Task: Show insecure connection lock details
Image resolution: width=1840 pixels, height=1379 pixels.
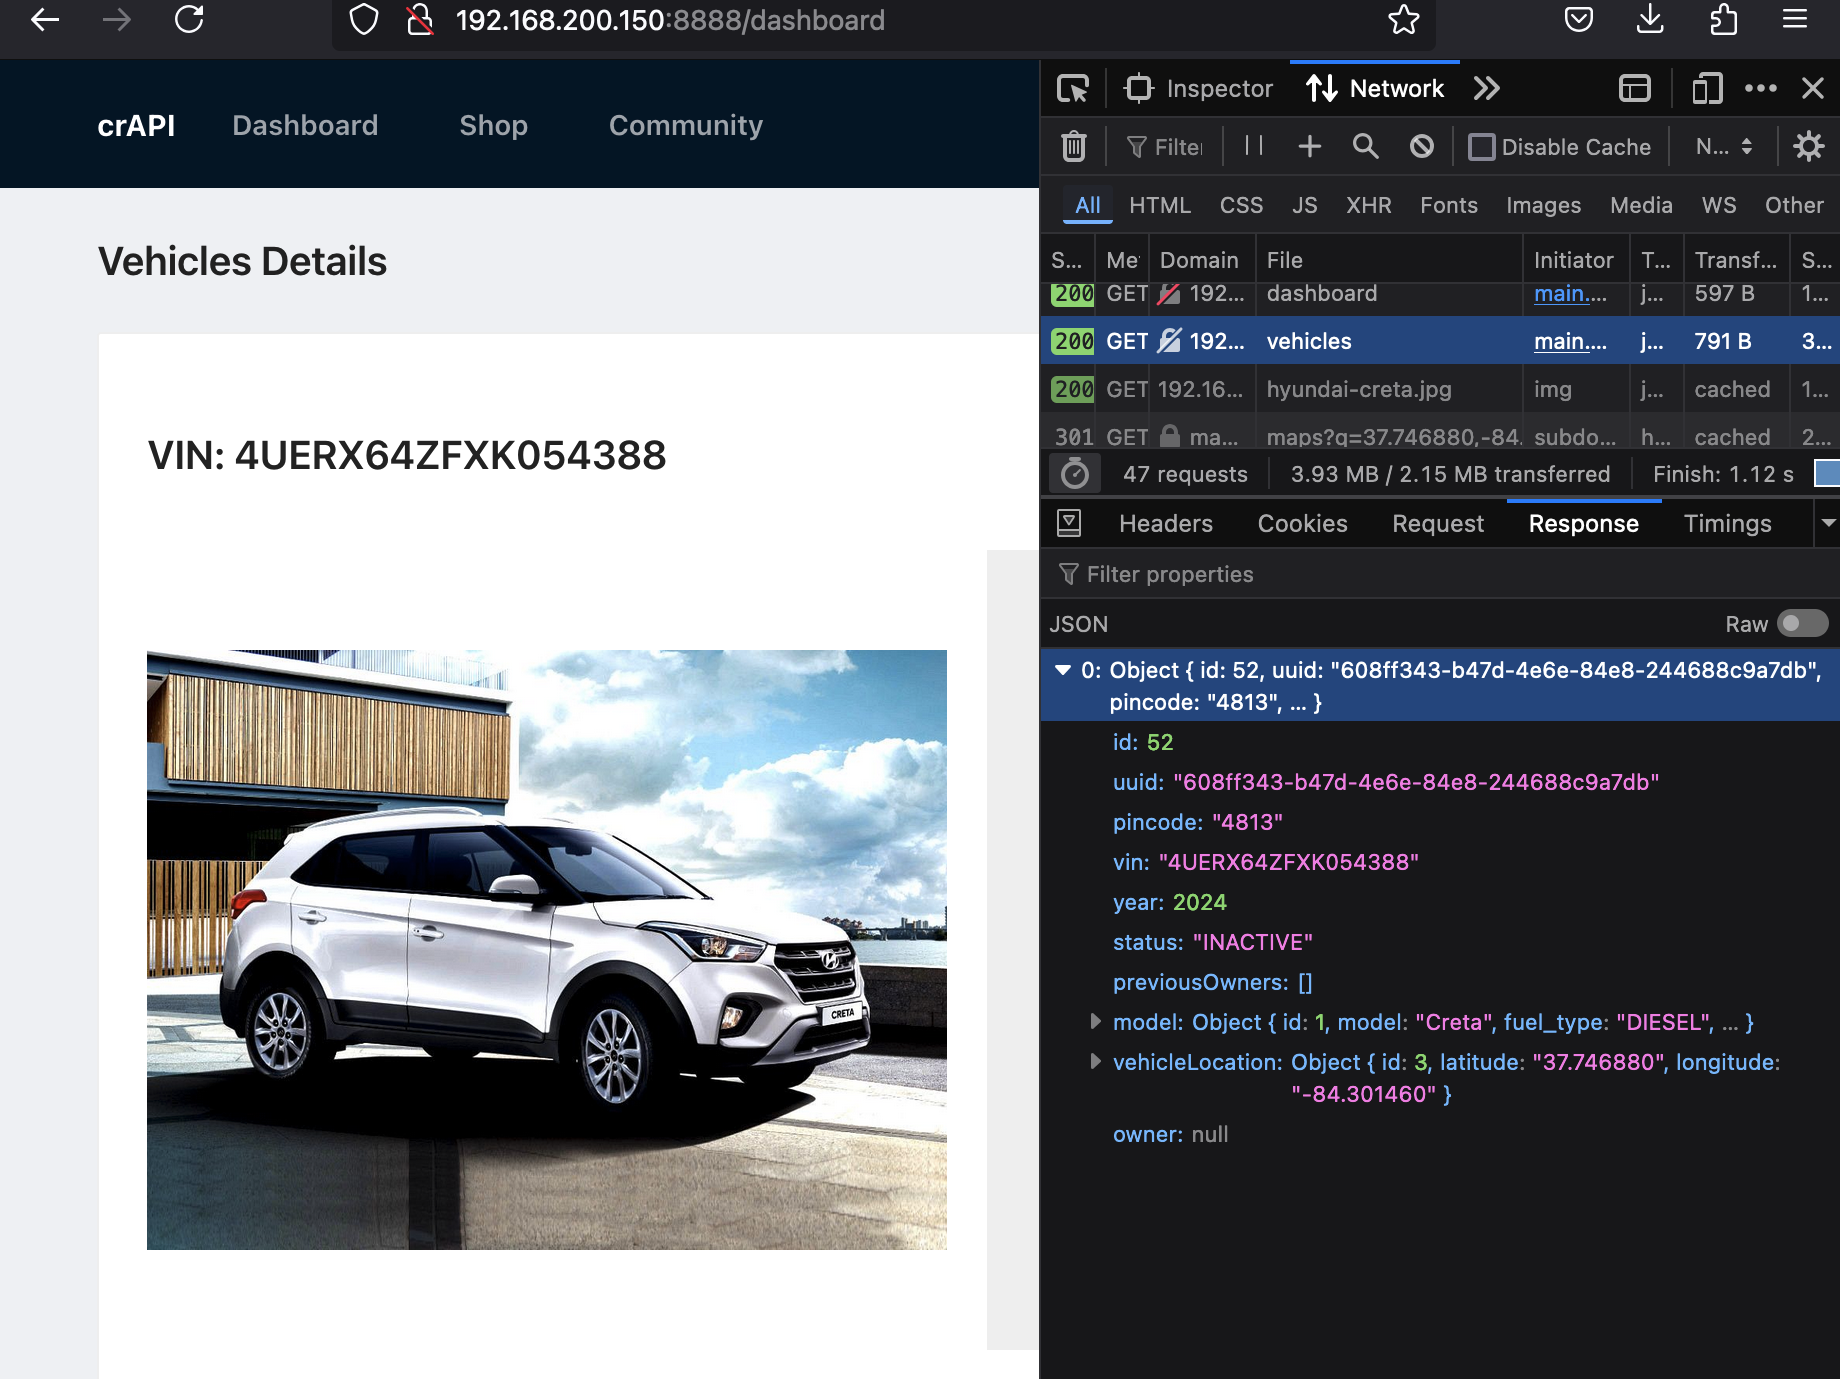Action: click(420, 20)
